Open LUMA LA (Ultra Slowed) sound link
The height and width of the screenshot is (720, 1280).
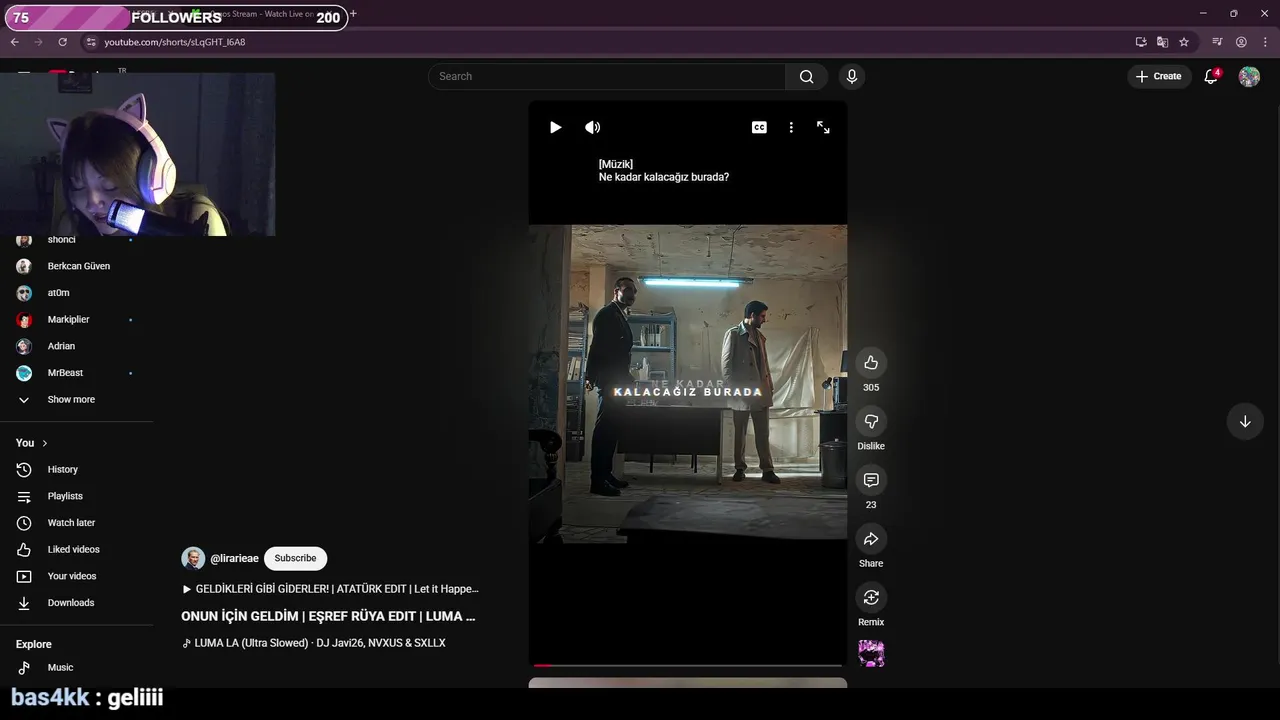tap(314, 643)
